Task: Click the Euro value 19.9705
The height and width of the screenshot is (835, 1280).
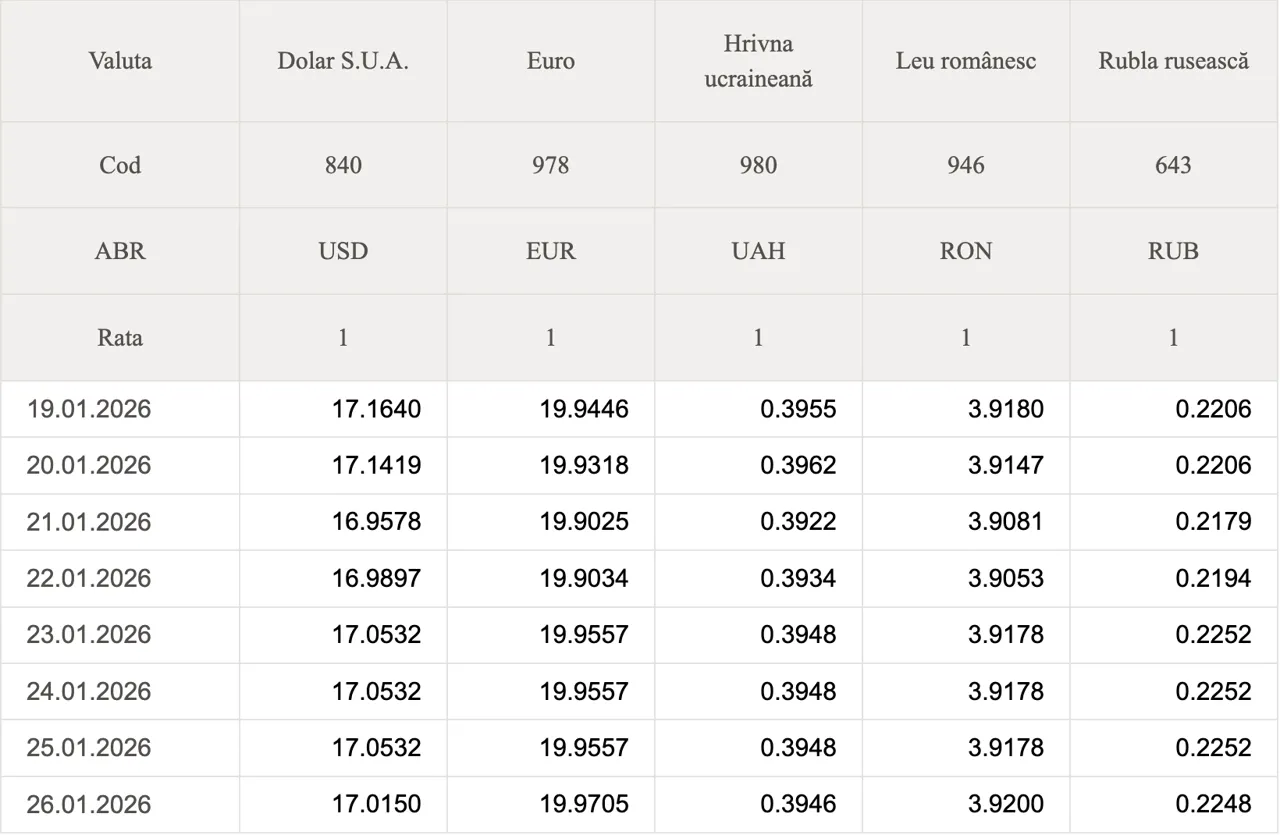Action: coord(584,805)
